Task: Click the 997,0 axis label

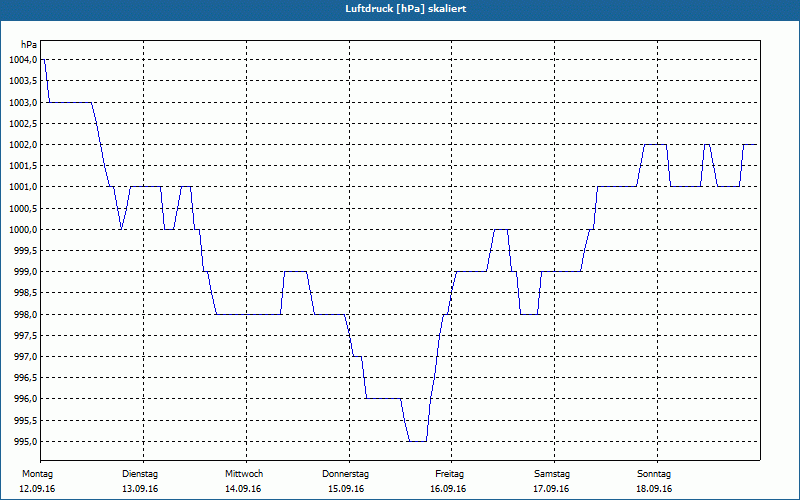Action: 25,356
